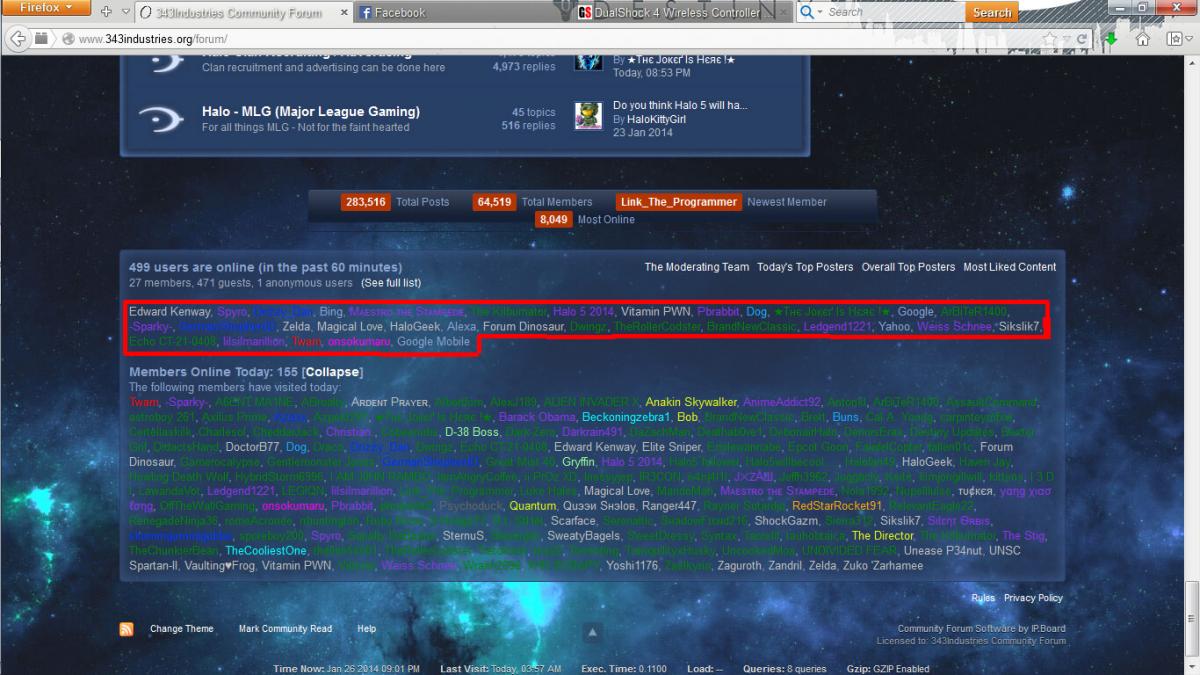Open the Halo - MLG (Major League Gaming) forum
The height and width of the screenshot is (675, 1200).
tap(311, 111)
